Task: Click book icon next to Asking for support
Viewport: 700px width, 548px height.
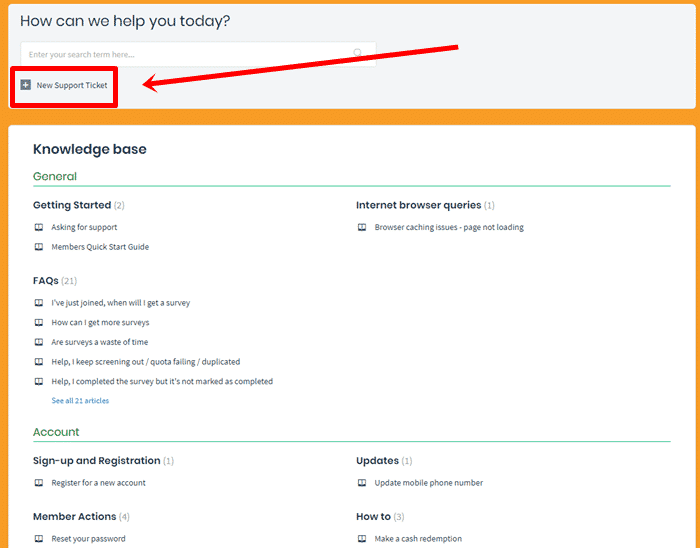Action: click(x=39, y=227)
